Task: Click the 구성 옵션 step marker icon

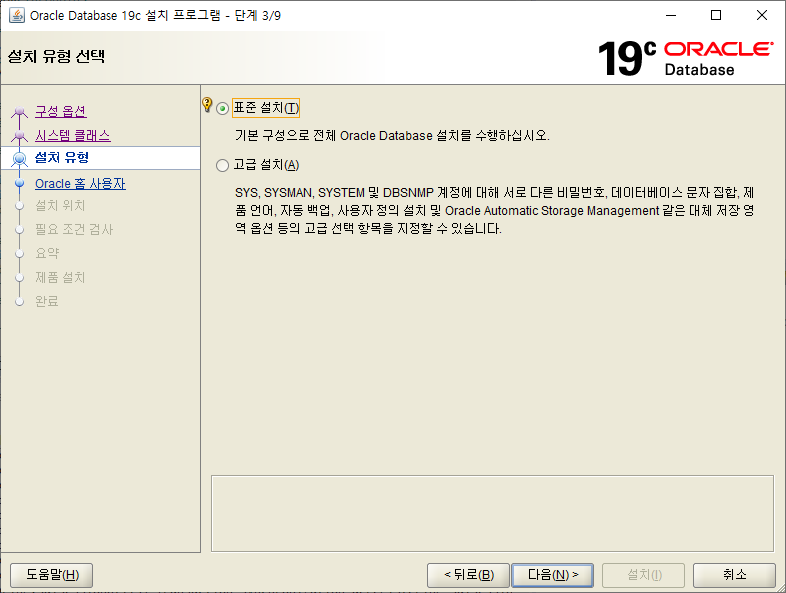Action: [x=20, y=111]
